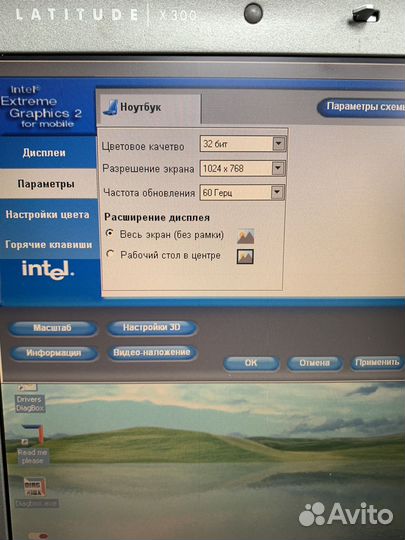This screenshot has height=540, width=405.
Task: Click the Применить button
Action: 377,363
